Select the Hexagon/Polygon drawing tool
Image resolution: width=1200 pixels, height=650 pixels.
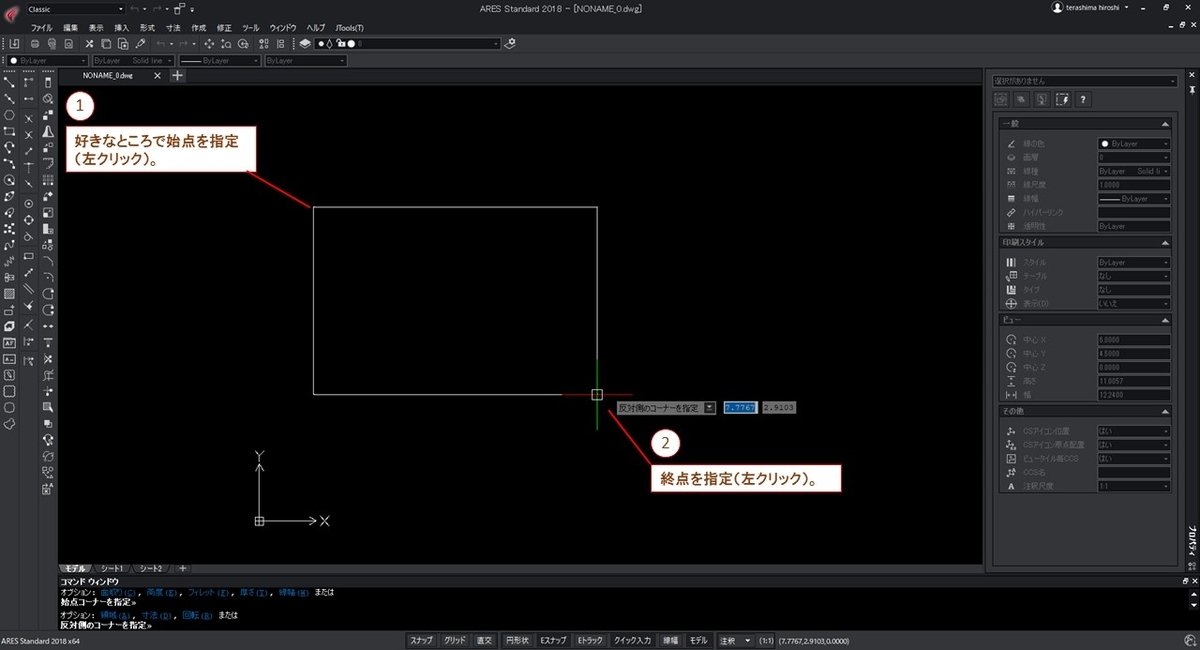(x=9, y=116)
